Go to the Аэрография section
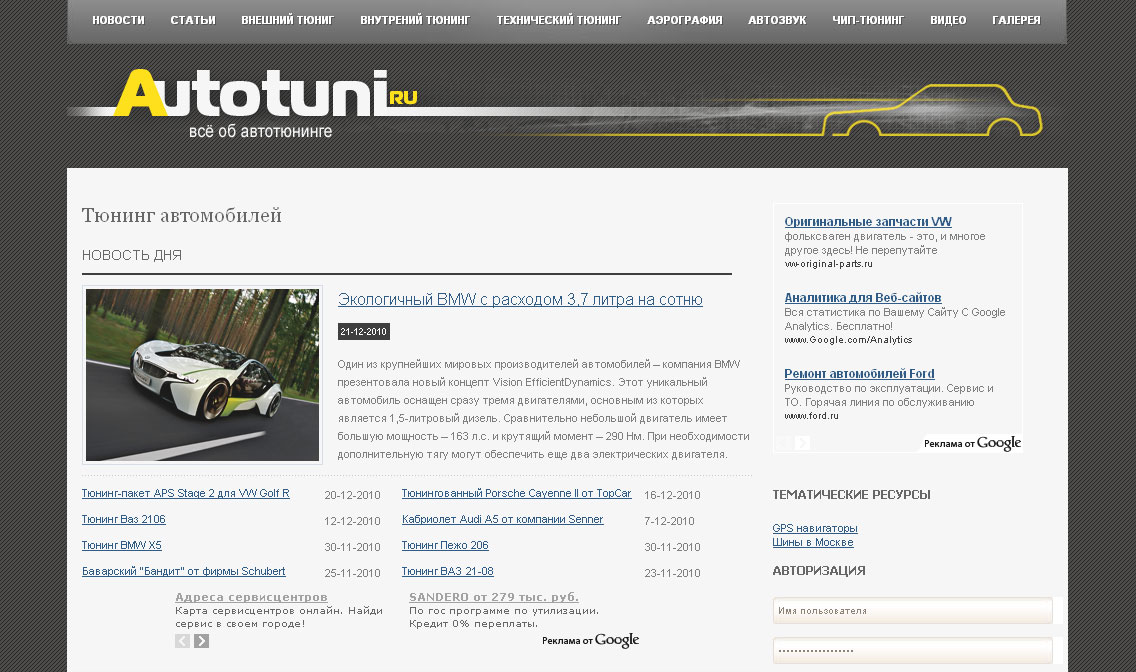 point(684,20)
